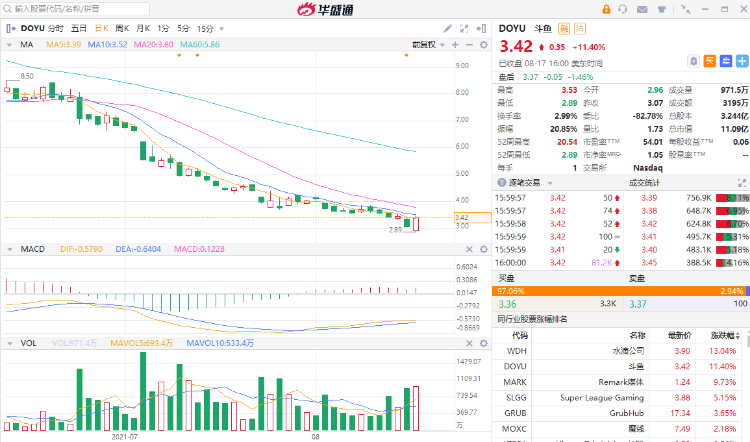Switch to 五日 five-day chart
The height and width of the screenshot is (442, 750).
79,29
